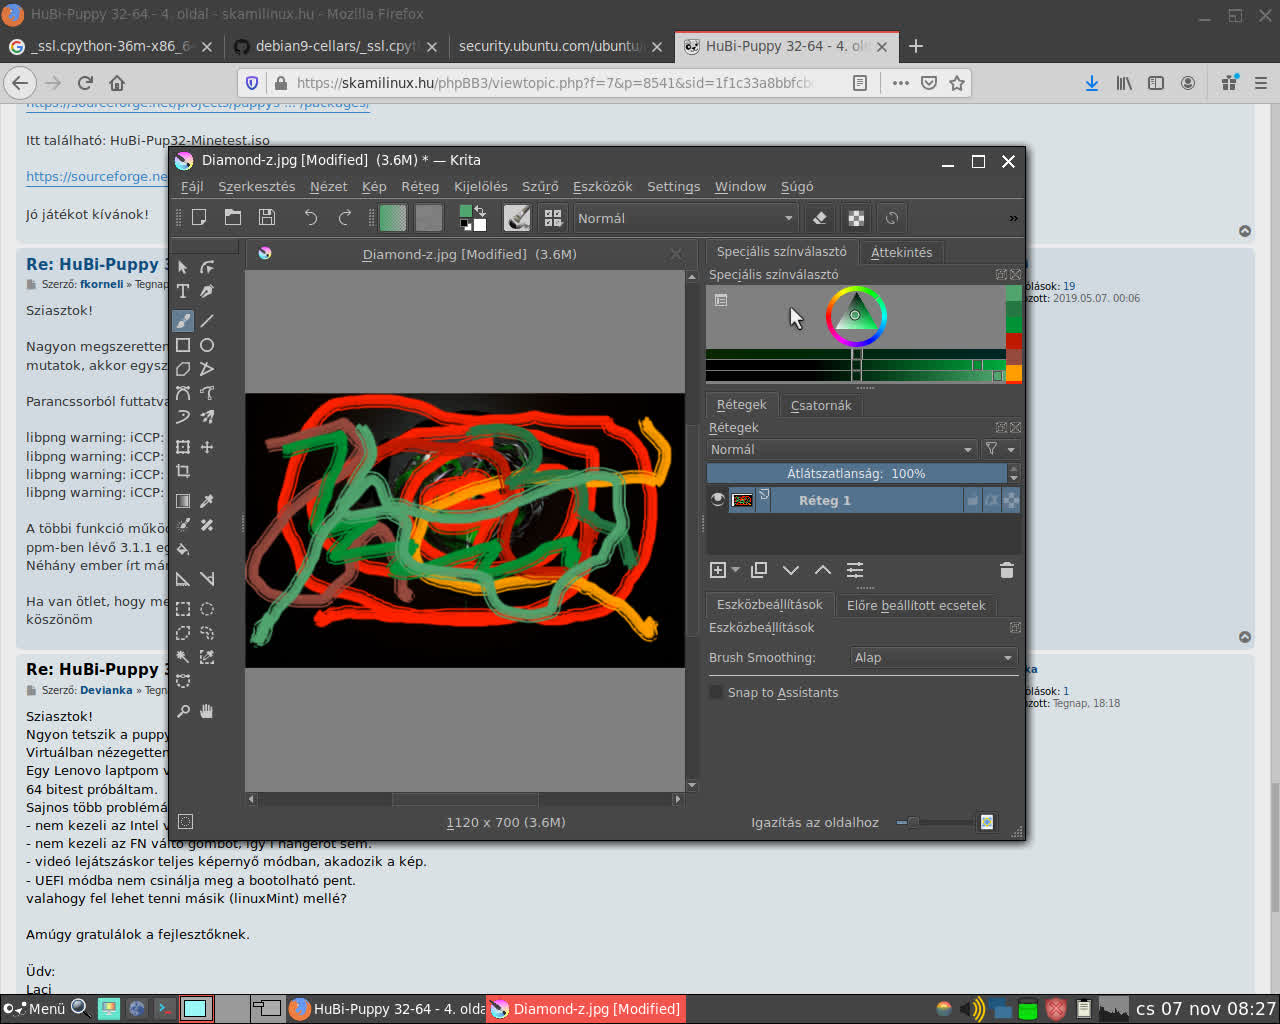Screen dimensions: 1280x1024
Task: Toggle lock on Réteg 1 layer
Action: (x=972, y=500)
